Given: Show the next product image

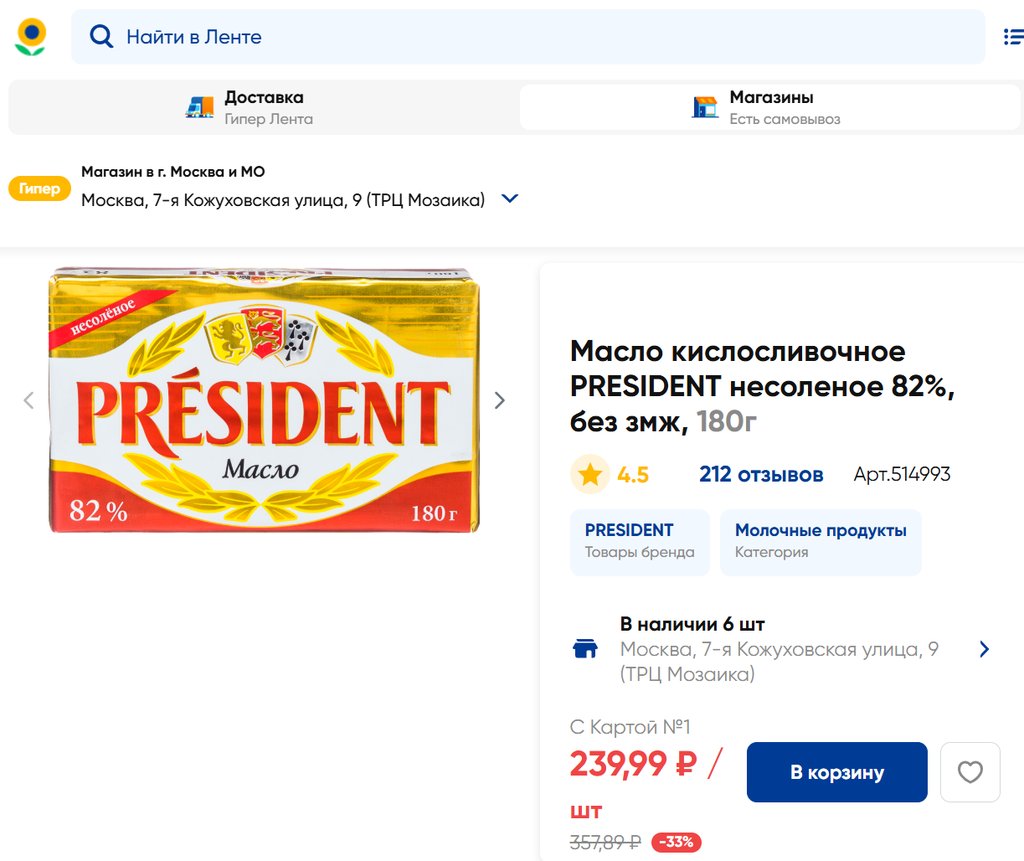Looking at the screenshot, I should tap(499, 400).
